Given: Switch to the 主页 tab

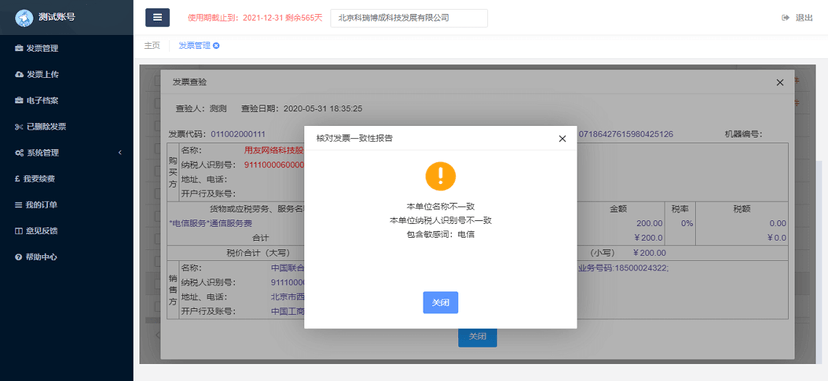Looking at the screenshot, I should click(x=152, y=45).
